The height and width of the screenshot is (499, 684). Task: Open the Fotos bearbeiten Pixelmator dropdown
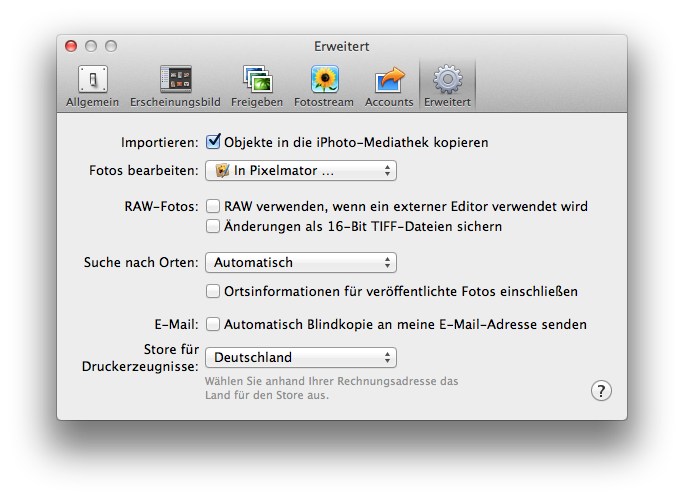(x=300, y=171)
